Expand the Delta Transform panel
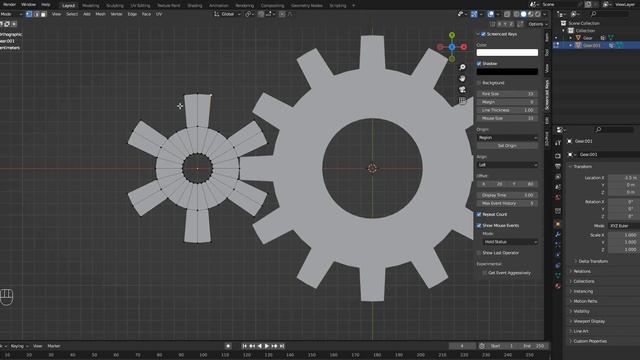The height and width of the screenshot is (360, 640). click(593, 261)
